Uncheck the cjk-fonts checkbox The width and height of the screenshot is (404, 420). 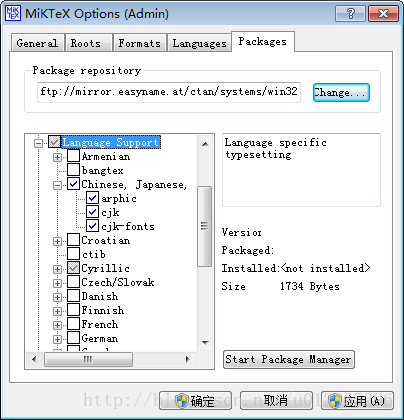click(92, 226)
